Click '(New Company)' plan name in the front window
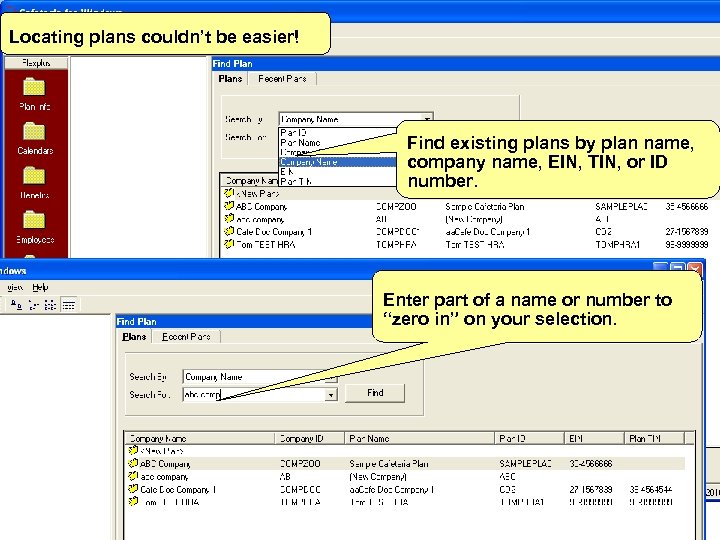This screenshot has width=720, height=540. [x=378, y=477]
